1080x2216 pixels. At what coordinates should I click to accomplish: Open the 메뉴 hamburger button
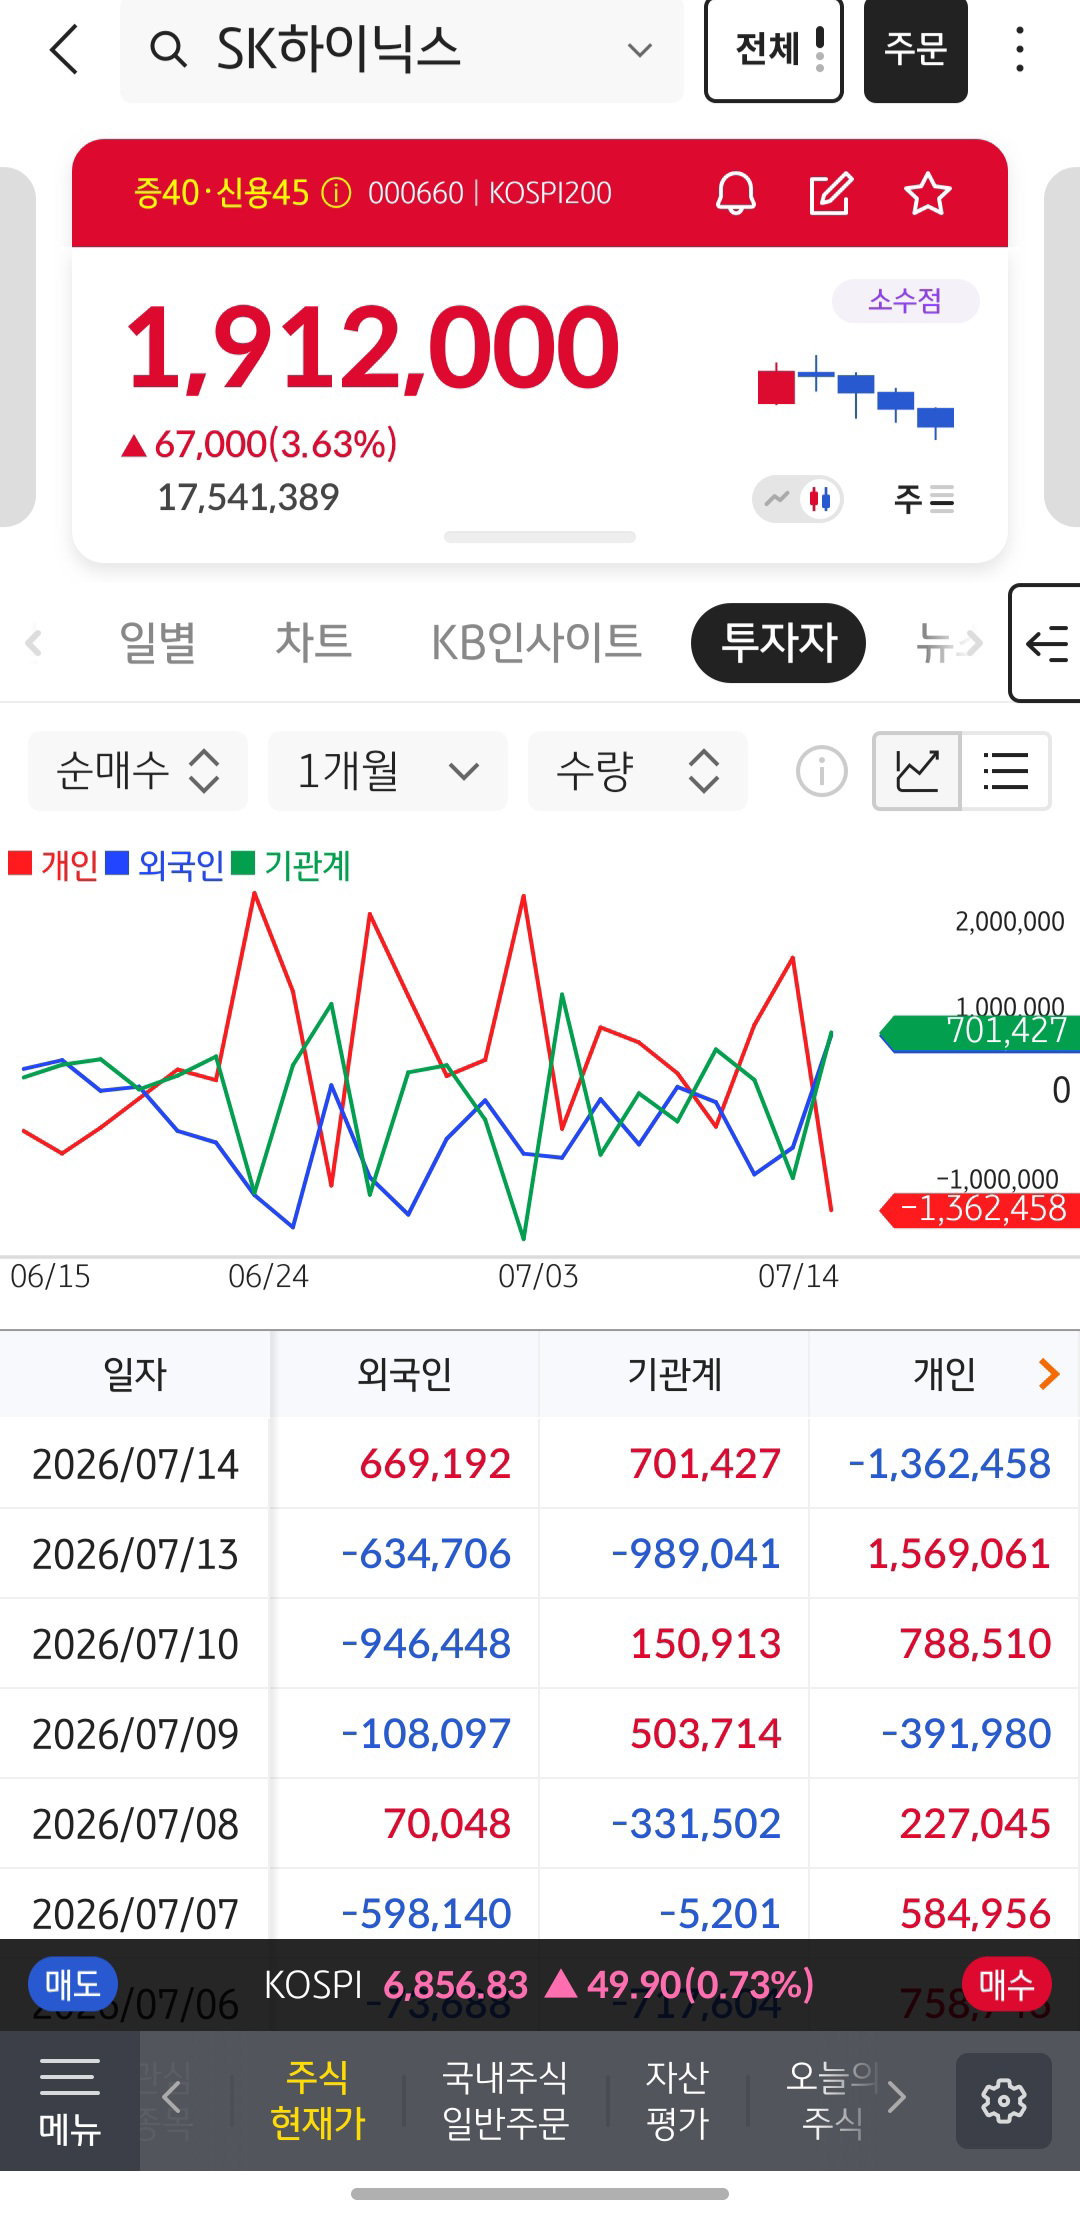pyautogui.click(x=69, y=2100)
